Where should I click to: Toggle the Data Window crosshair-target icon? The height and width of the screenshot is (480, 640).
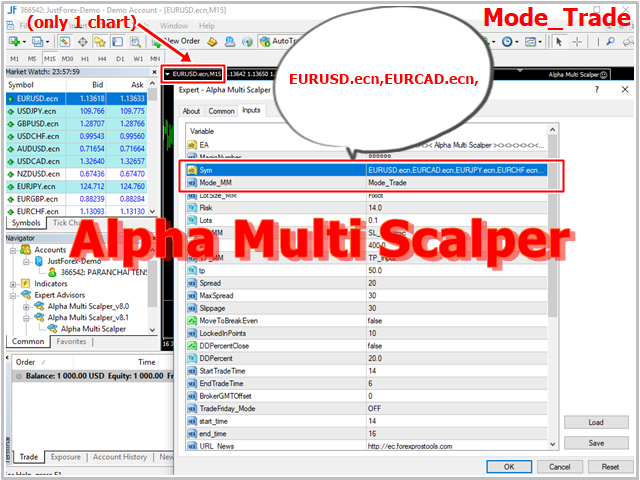click(x=82, y=41)
